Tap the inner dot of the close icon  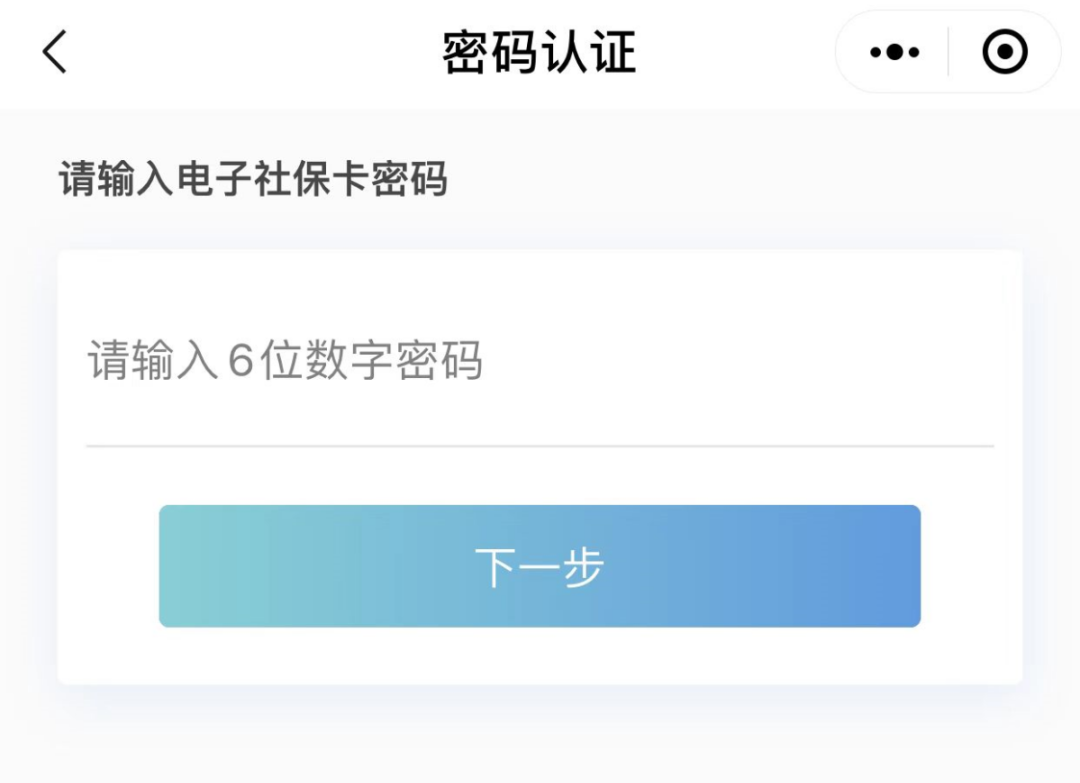click(1004, 52)
